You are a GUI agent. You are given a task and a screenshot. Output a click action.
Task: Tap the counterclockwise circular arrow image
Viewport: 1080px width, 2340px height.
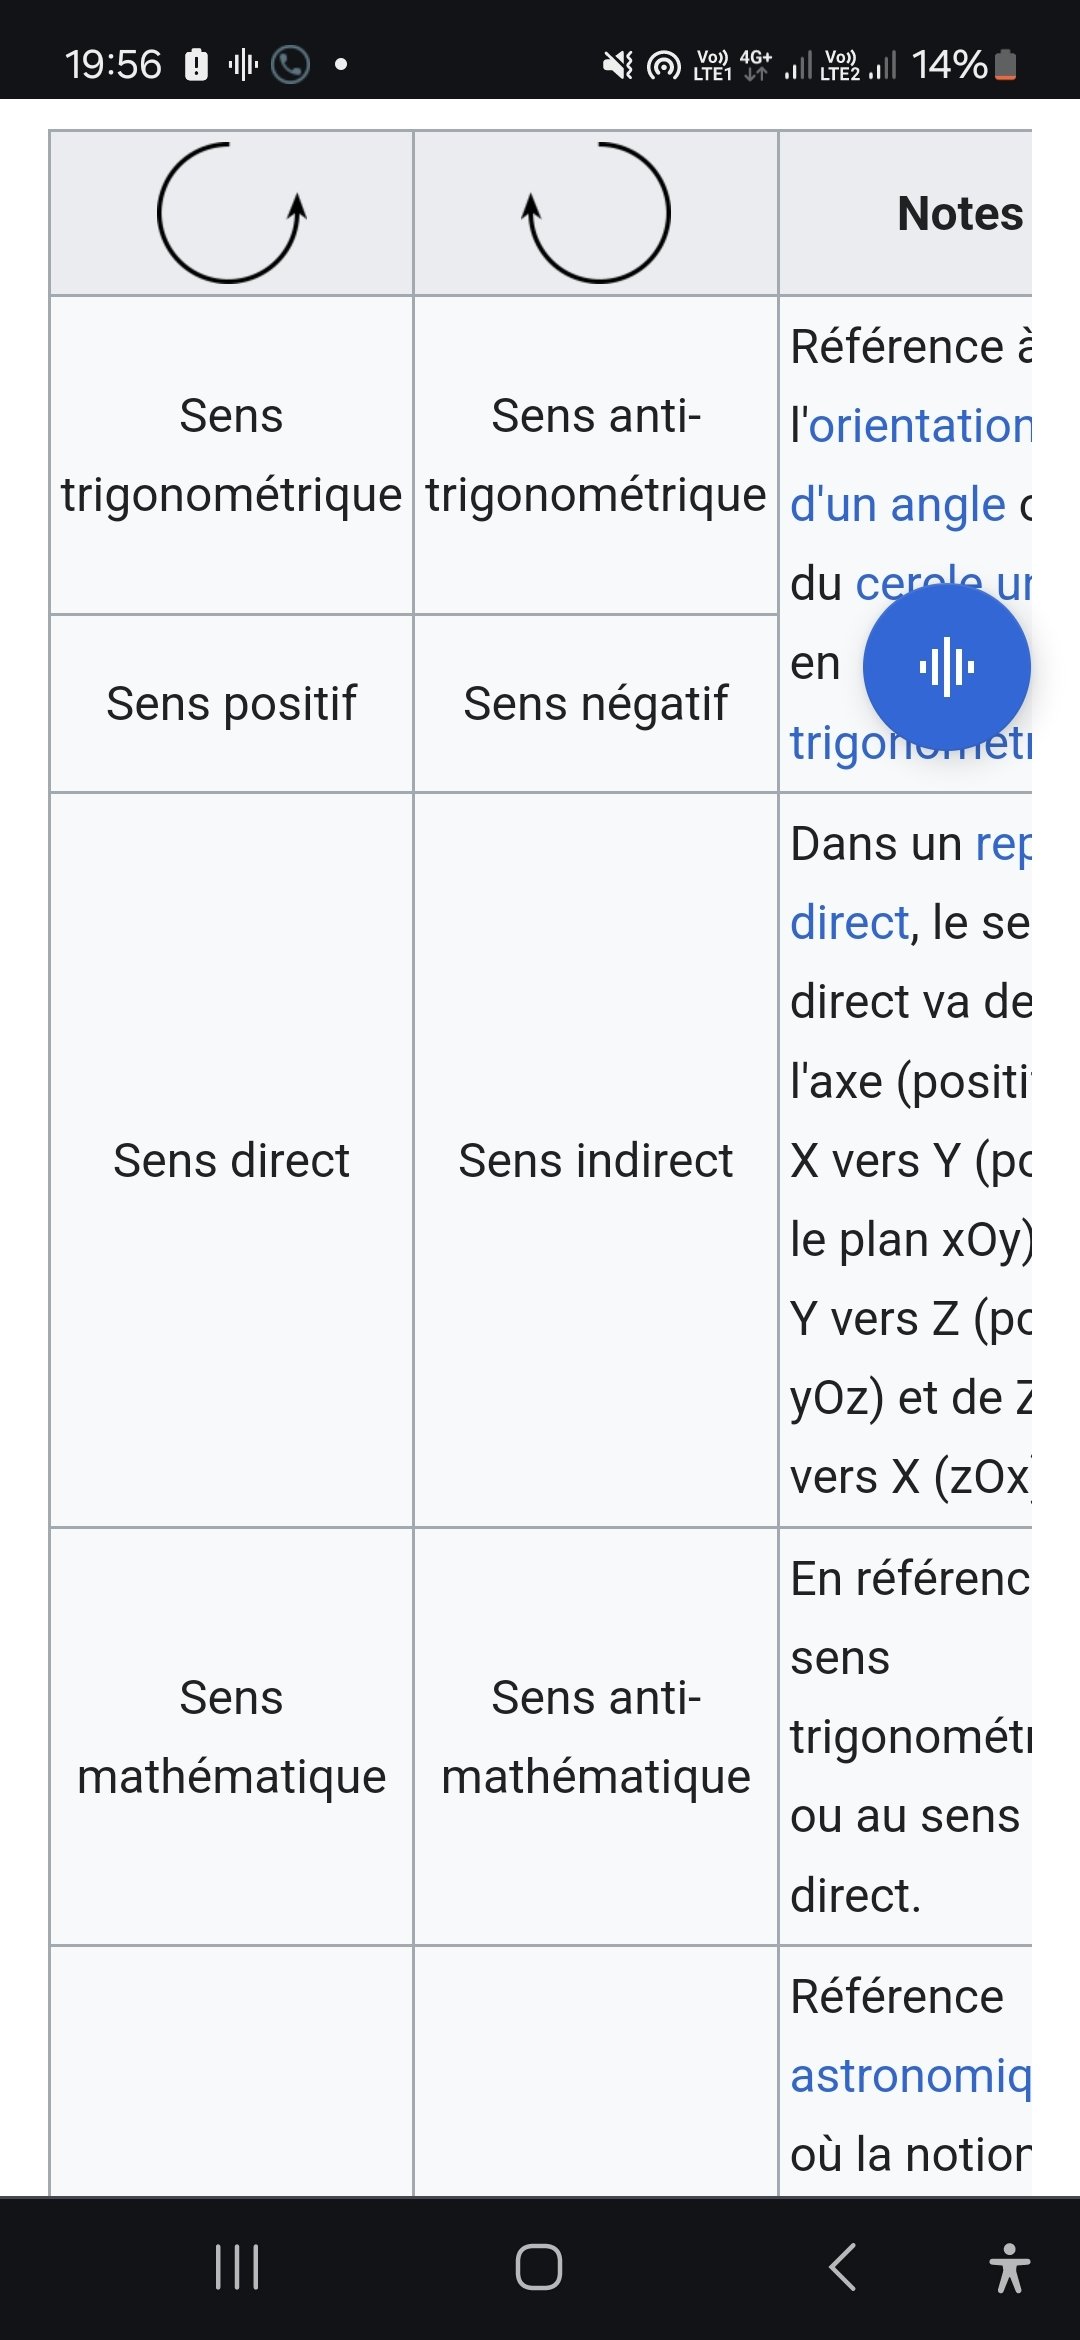pos(231,213)
